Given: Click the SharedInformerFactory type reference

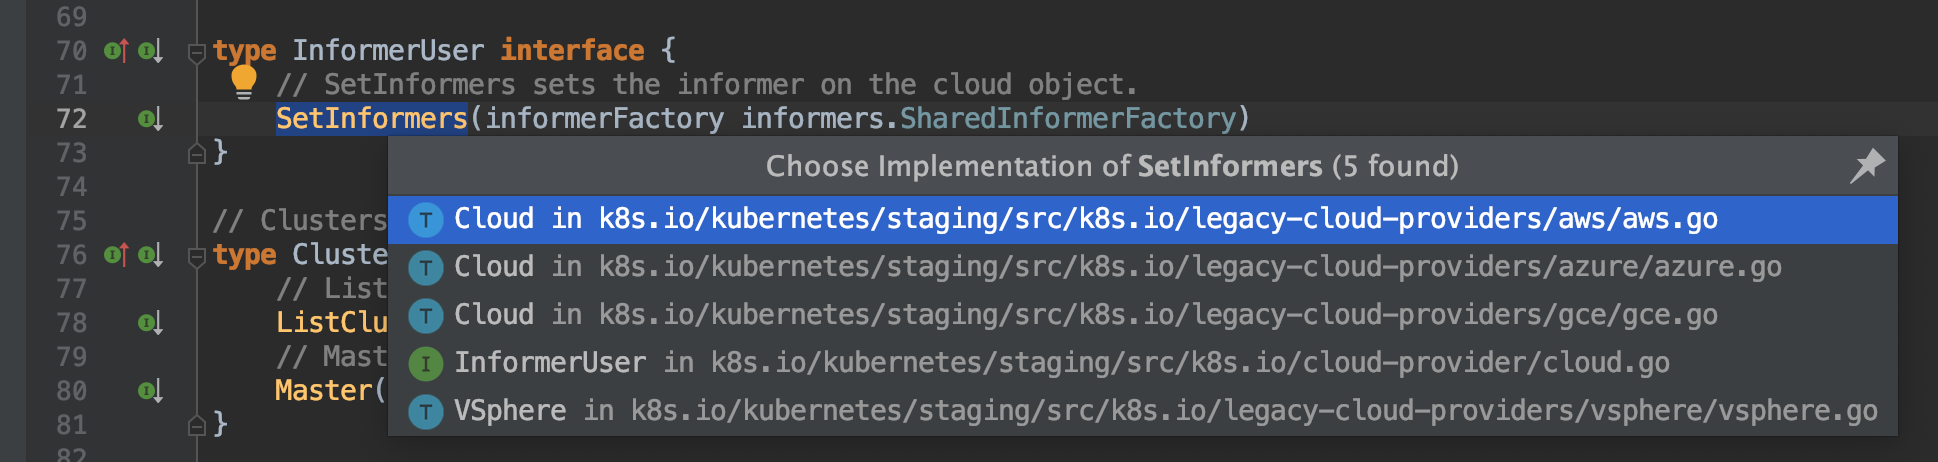Looking at the screenshot, I should [x=1068, y=119].
